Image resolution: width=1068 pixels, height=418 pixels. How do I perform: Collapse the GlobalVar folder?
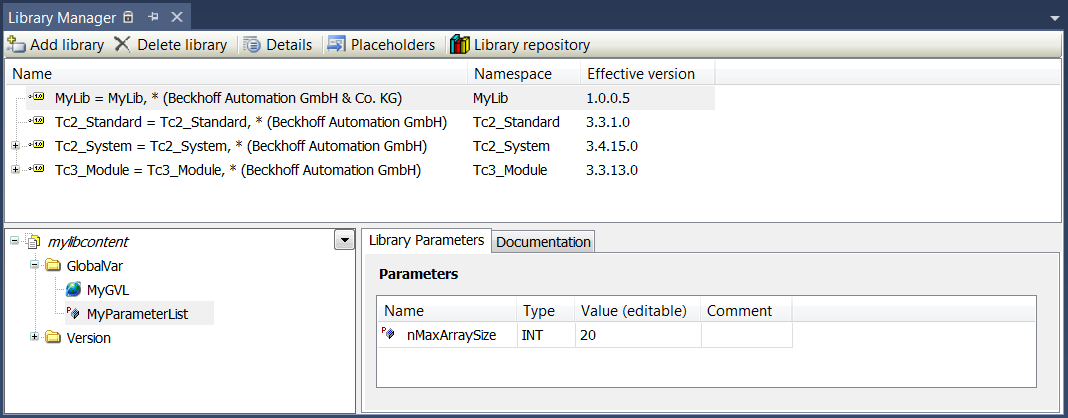point(35,266)
